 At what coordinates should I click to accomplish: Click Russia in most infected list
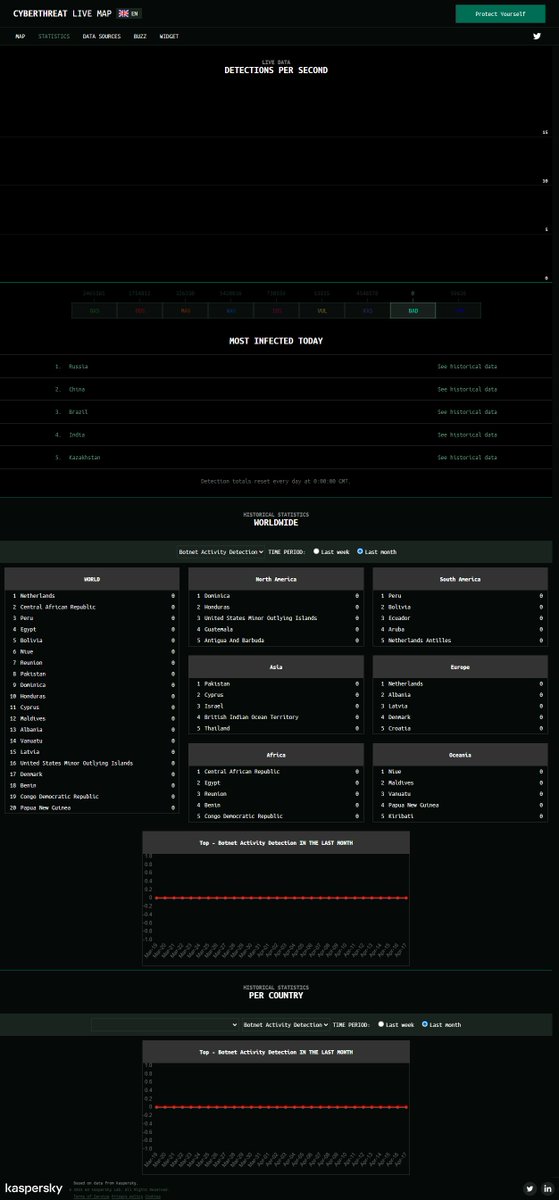tap(78, 366)
